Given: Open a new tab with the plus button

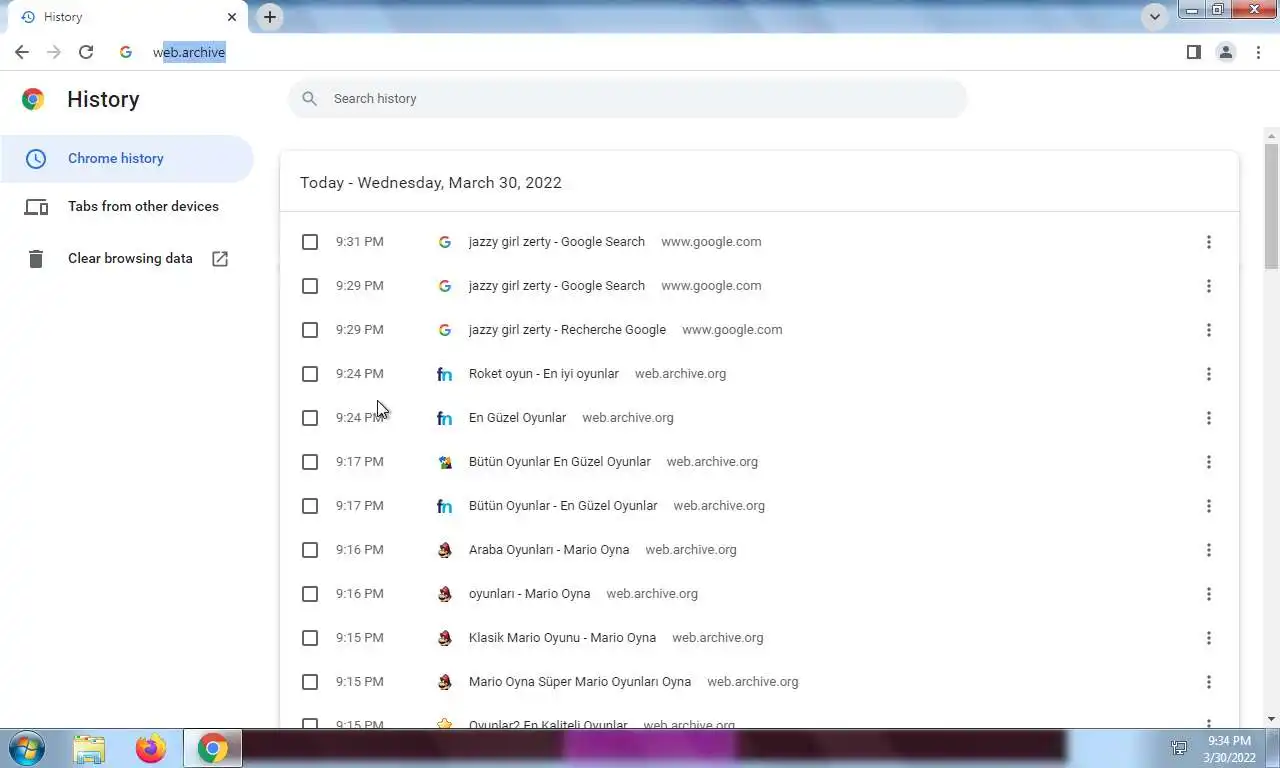Looking at the screenshot, I should click(270, 17).
